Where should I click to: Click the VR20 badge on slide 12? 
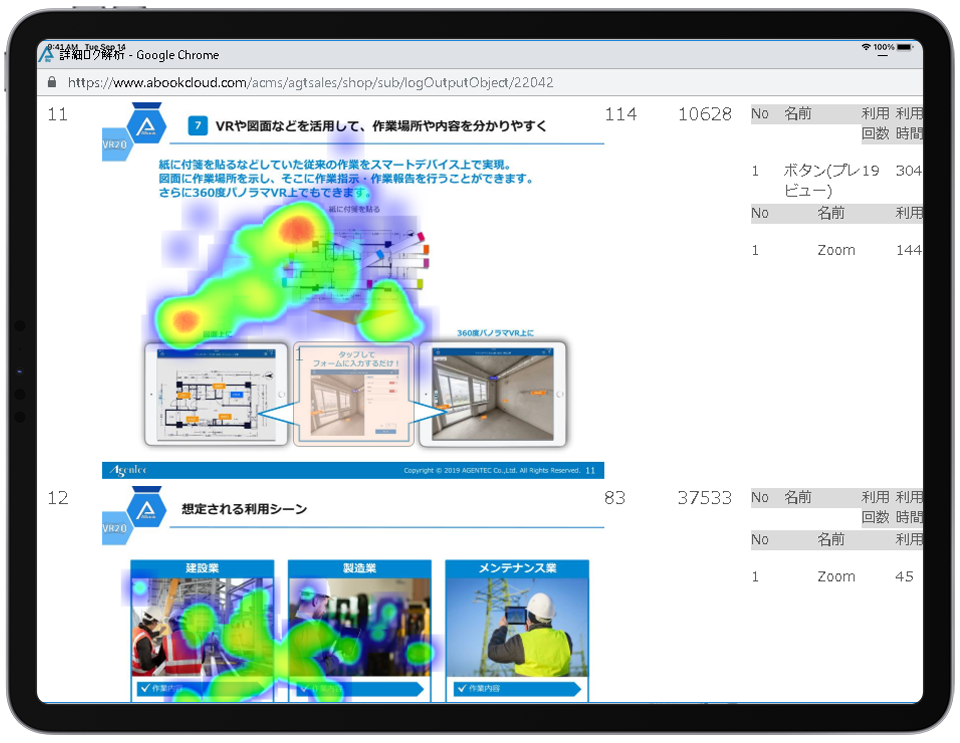click(115, 528)
